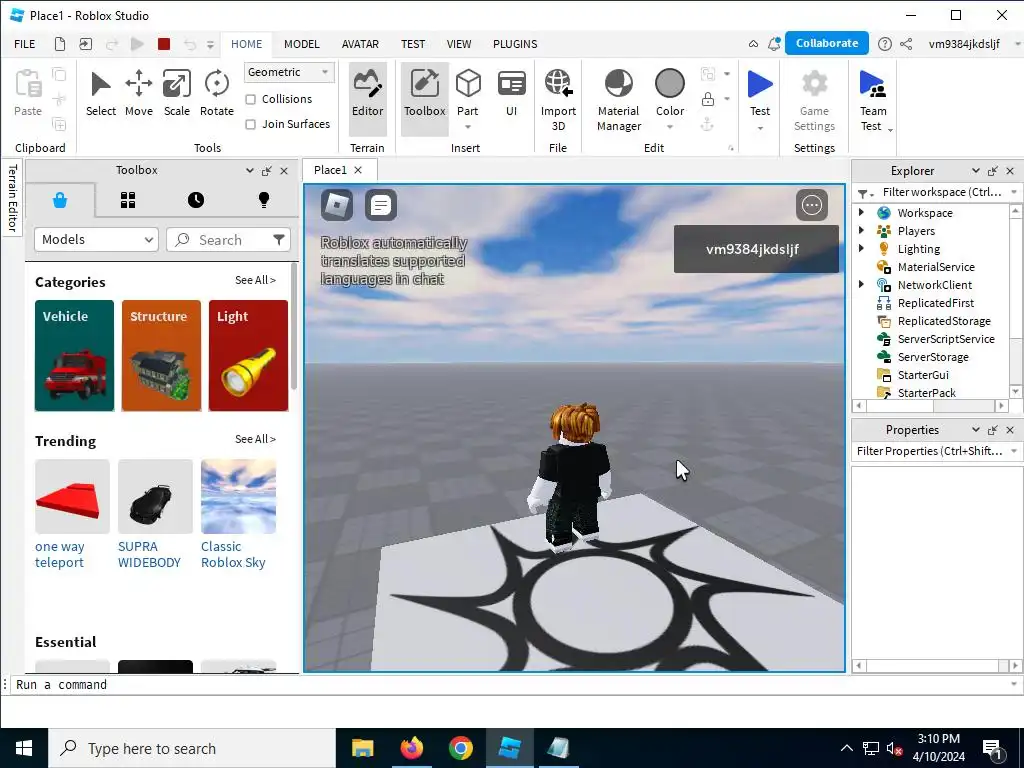Open the Geometric mode dropdown
1024x768 pixels.
click(x=289, y=72)
